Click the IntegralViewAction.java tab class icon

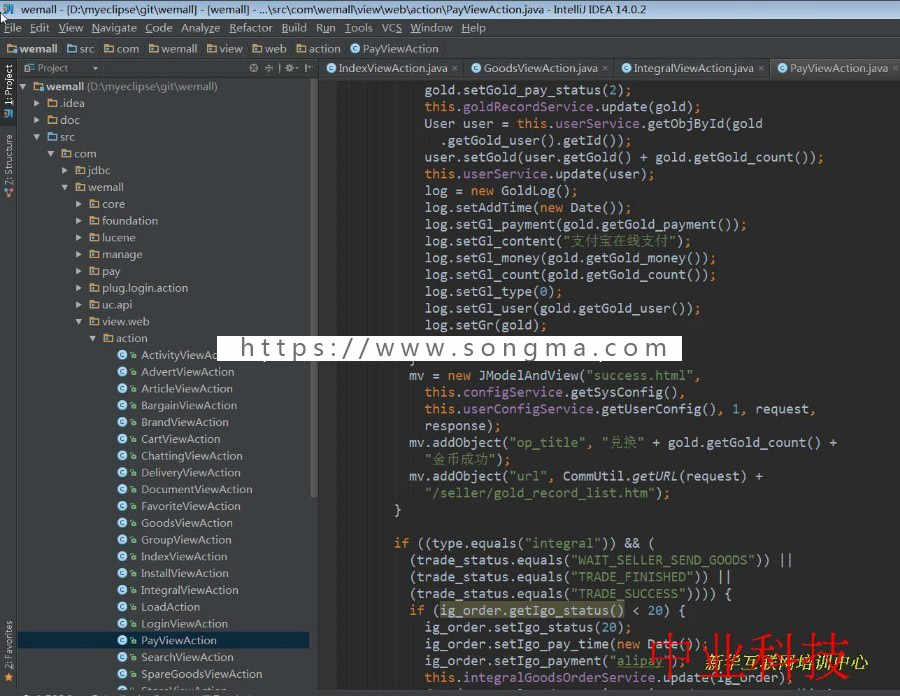click(626, 68)
